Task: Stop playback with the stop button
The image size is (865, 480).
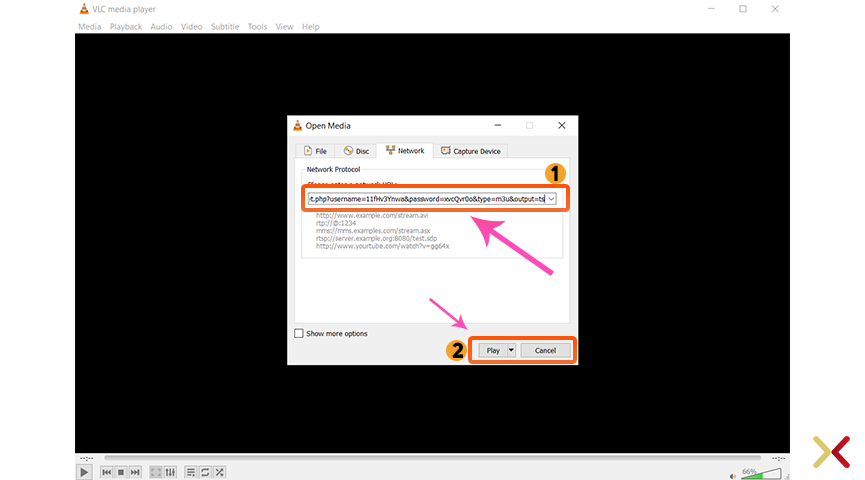Action: pyautogui.click(x=121, y=472)
